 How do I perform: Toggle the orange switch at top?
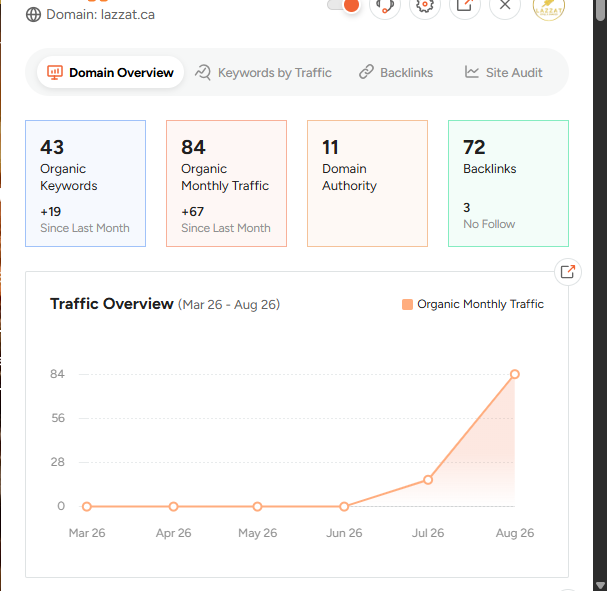344,5
